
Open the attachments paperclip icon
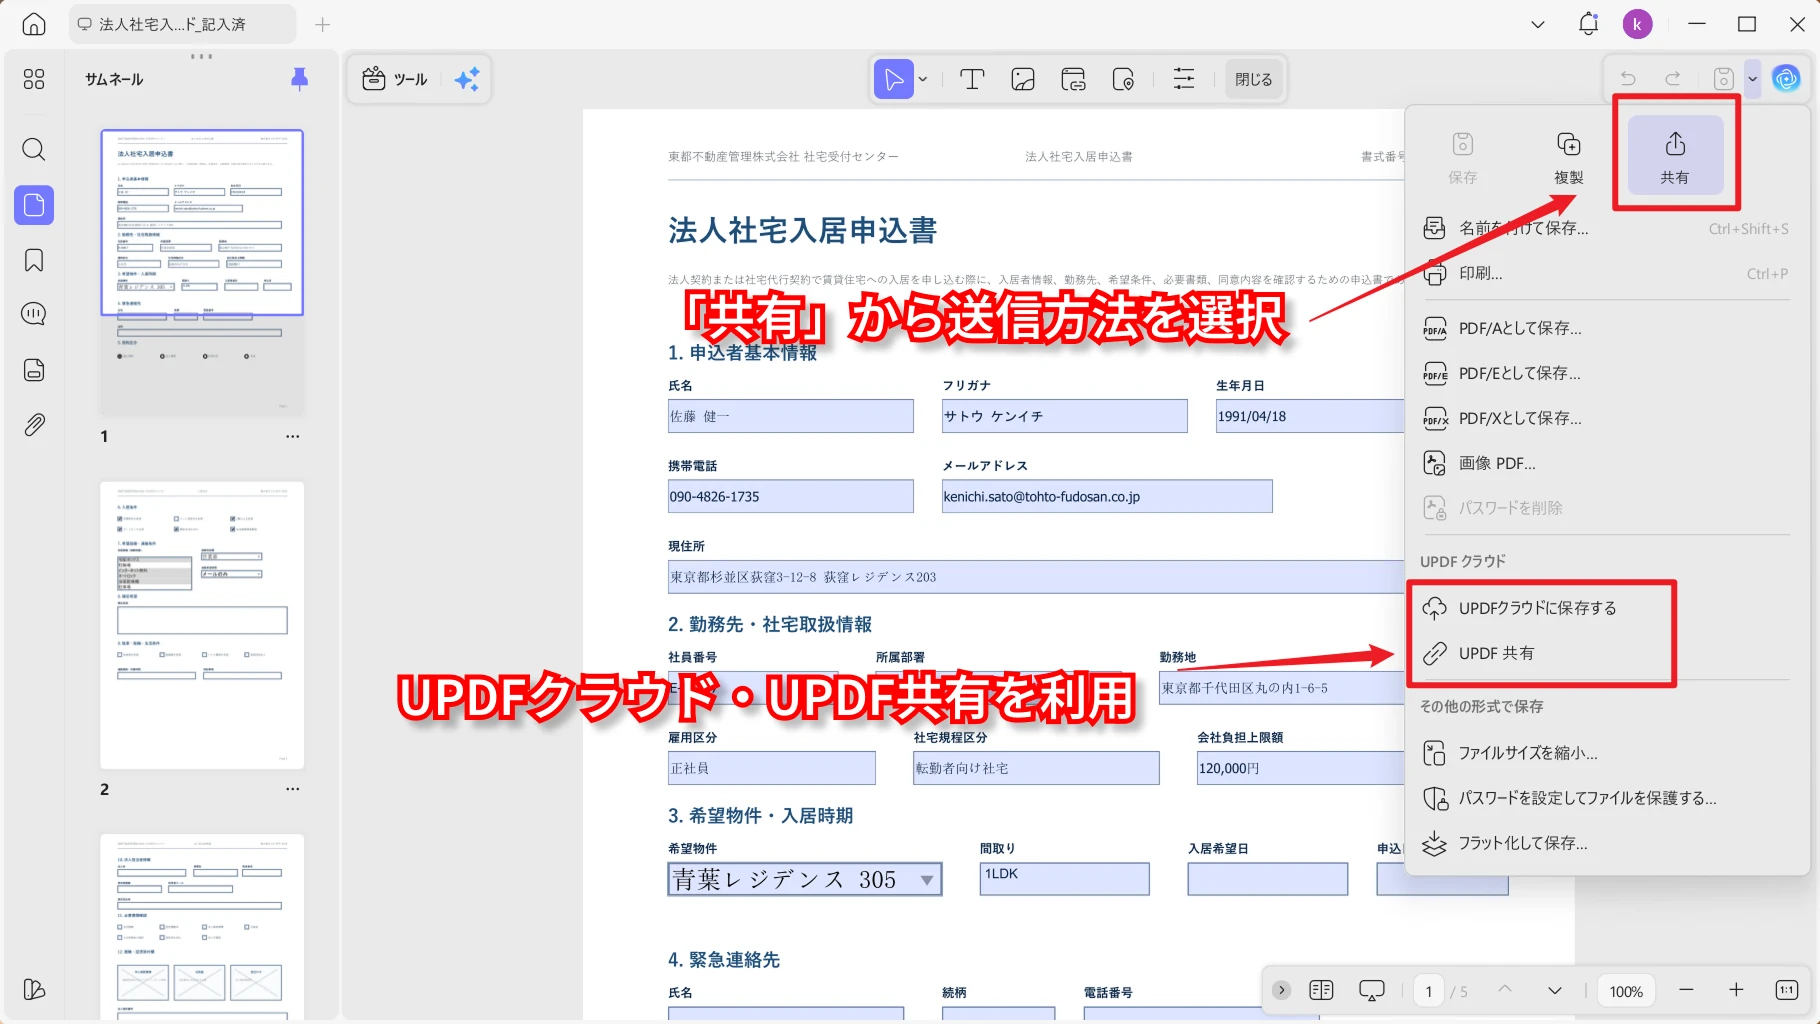34,425
